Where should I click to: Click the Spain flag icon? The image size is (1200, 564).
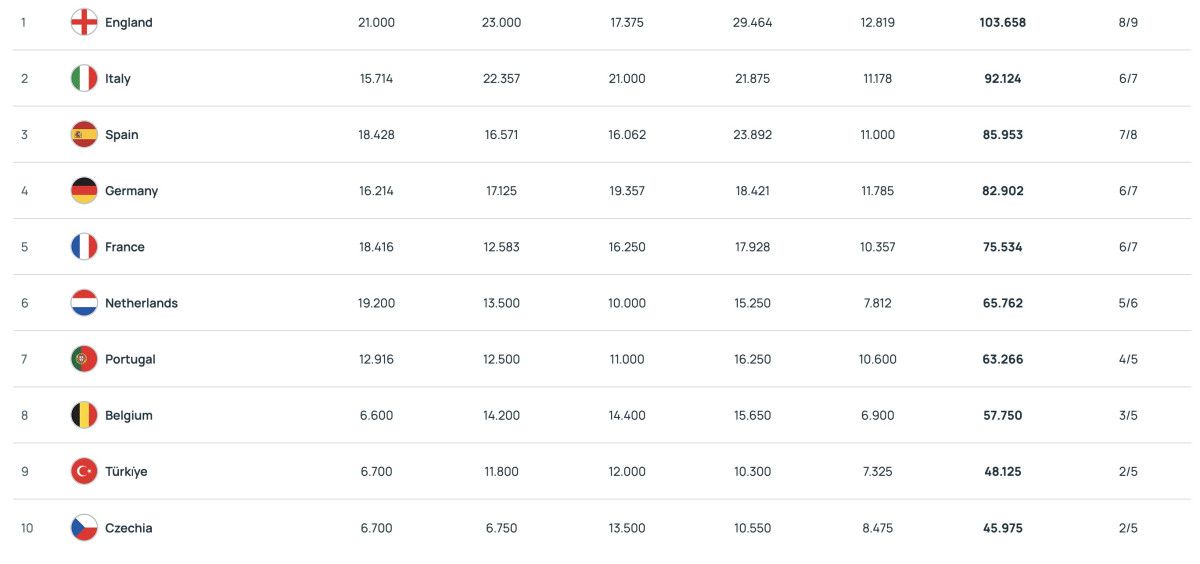pyautogui.click(x=84, y=134)
